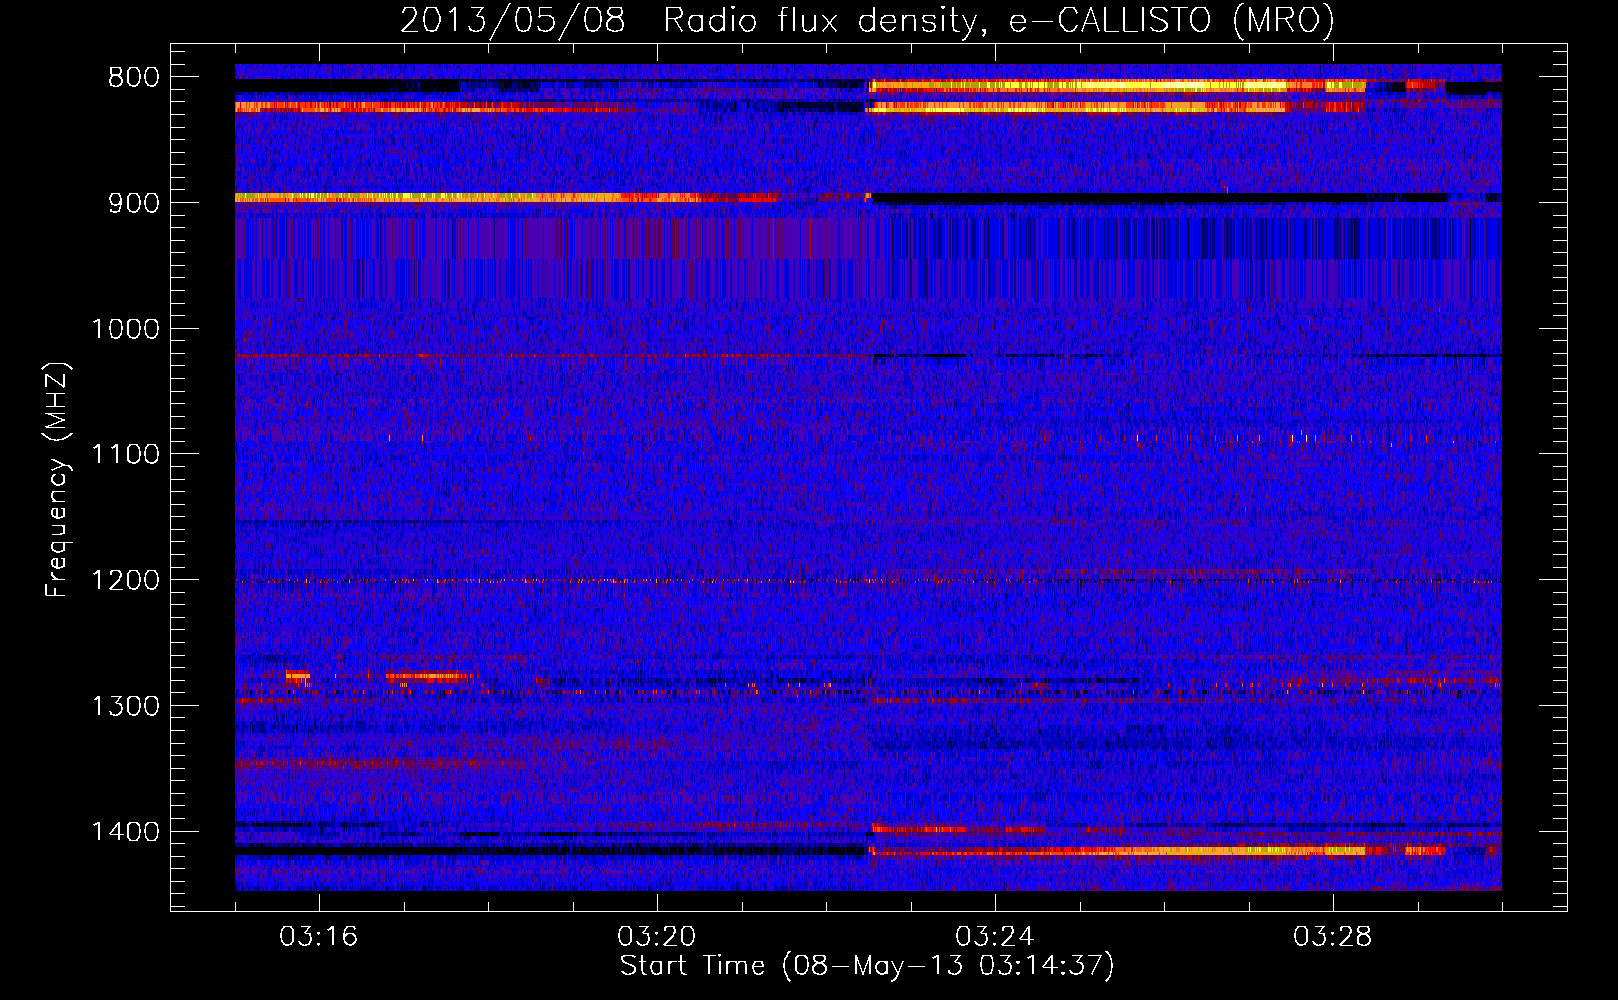Click the 'Frequency (MHZ)' y-axis label
This screenshot has width=1618, height=1000.
[58, 479]
